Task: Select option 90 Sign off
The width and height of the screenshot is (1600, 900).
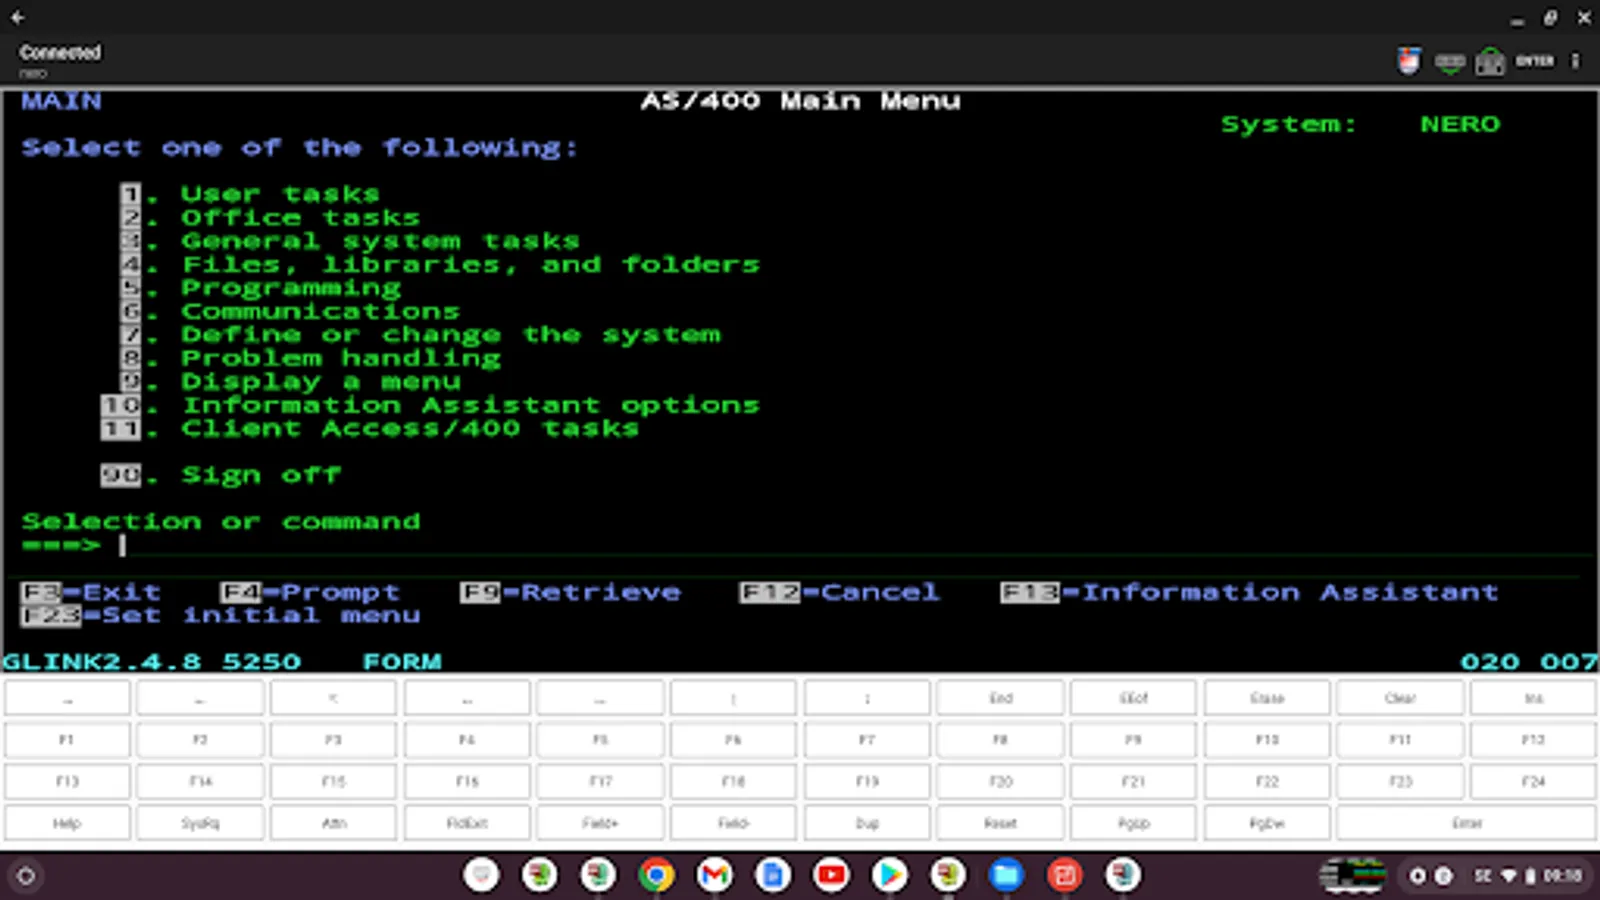Action: pyautogui.click(x=220, y=475)
